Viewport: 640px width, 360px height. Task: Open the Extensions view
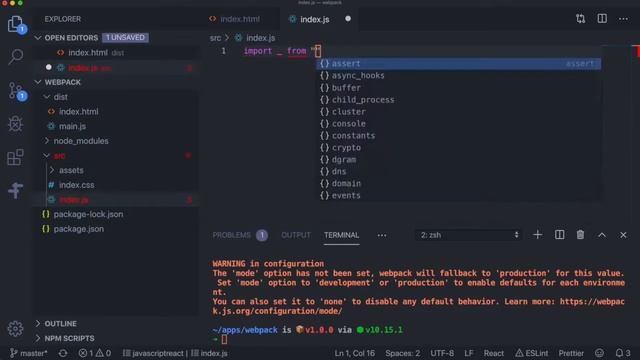coord(16,157)
